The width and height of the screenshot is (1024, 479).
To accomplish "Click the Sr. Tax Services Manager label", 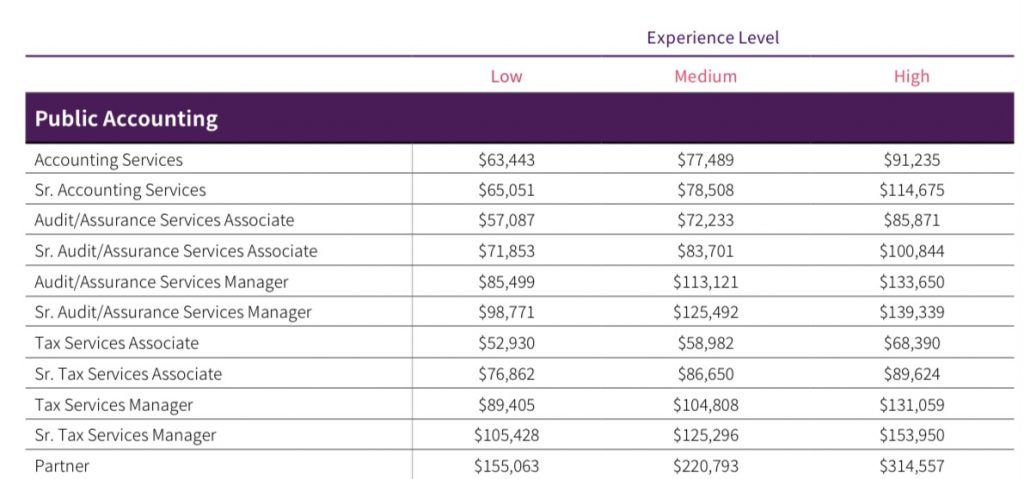I will [125, 435].
